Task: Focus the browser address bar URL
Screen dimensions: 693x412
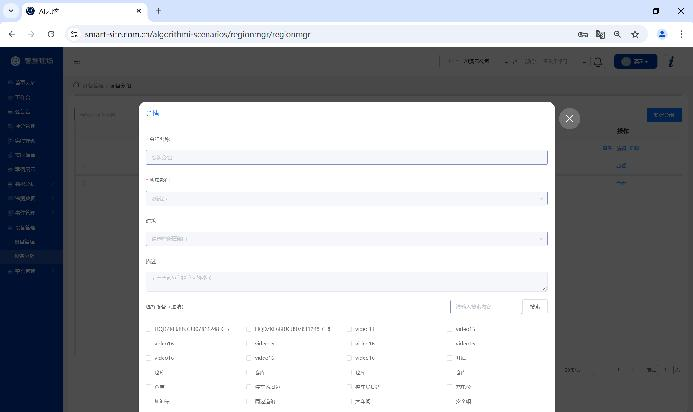Action: coord(197,34)
